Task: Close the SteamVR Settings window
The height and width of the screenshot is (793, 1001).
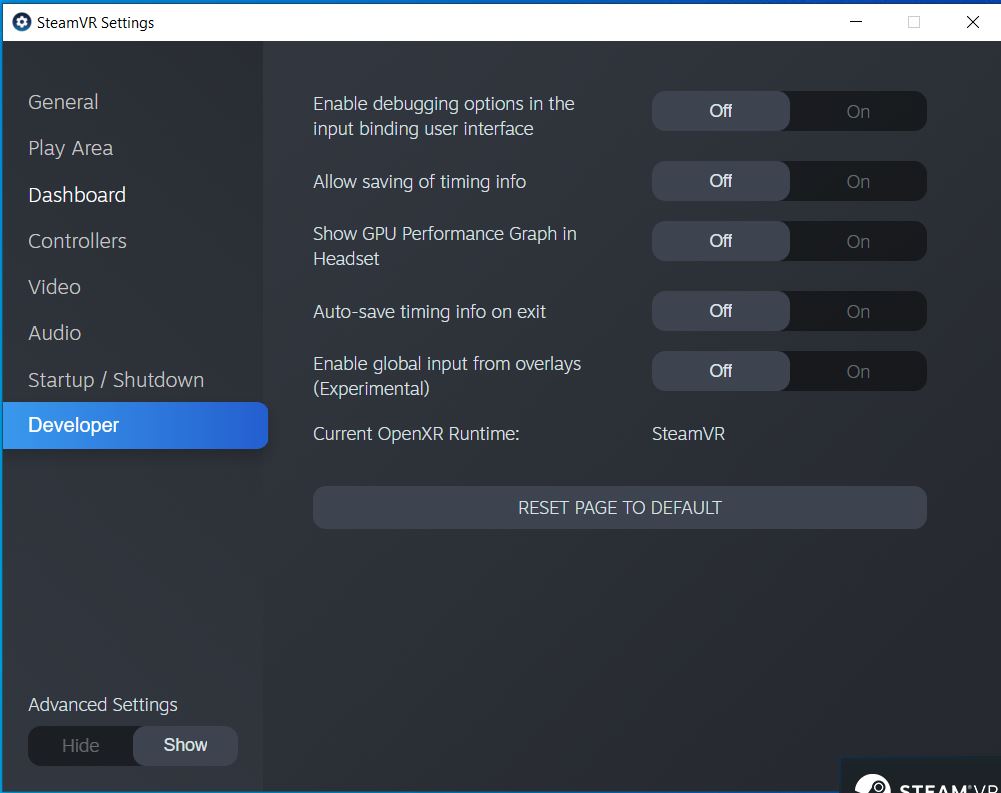Action: (972, 22)
